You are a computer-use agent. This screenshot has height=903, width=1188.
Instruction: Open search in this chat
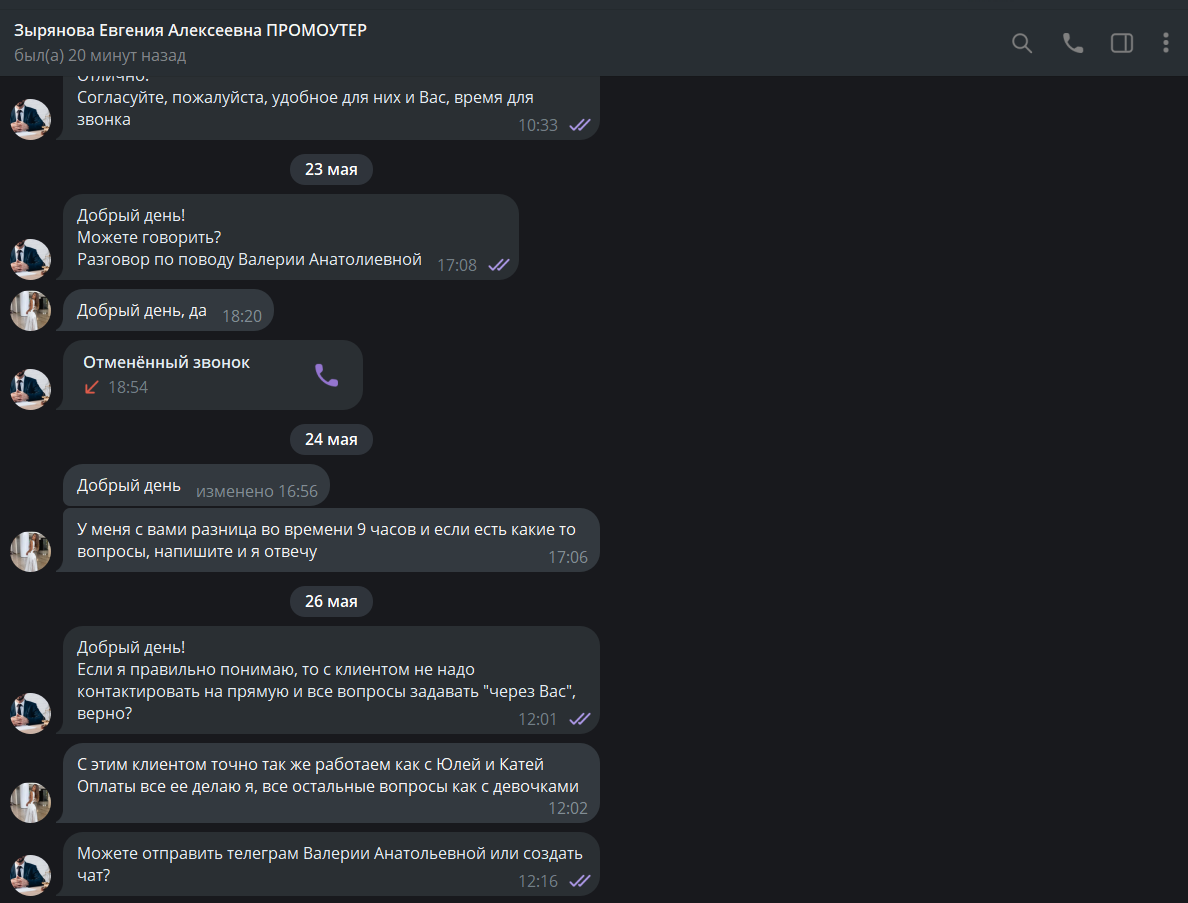click(1021, 43)
